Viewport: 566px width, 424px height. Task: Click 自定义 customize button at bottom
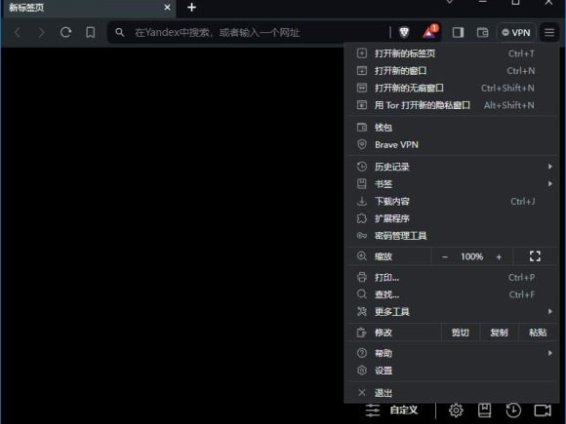point(392,410)
